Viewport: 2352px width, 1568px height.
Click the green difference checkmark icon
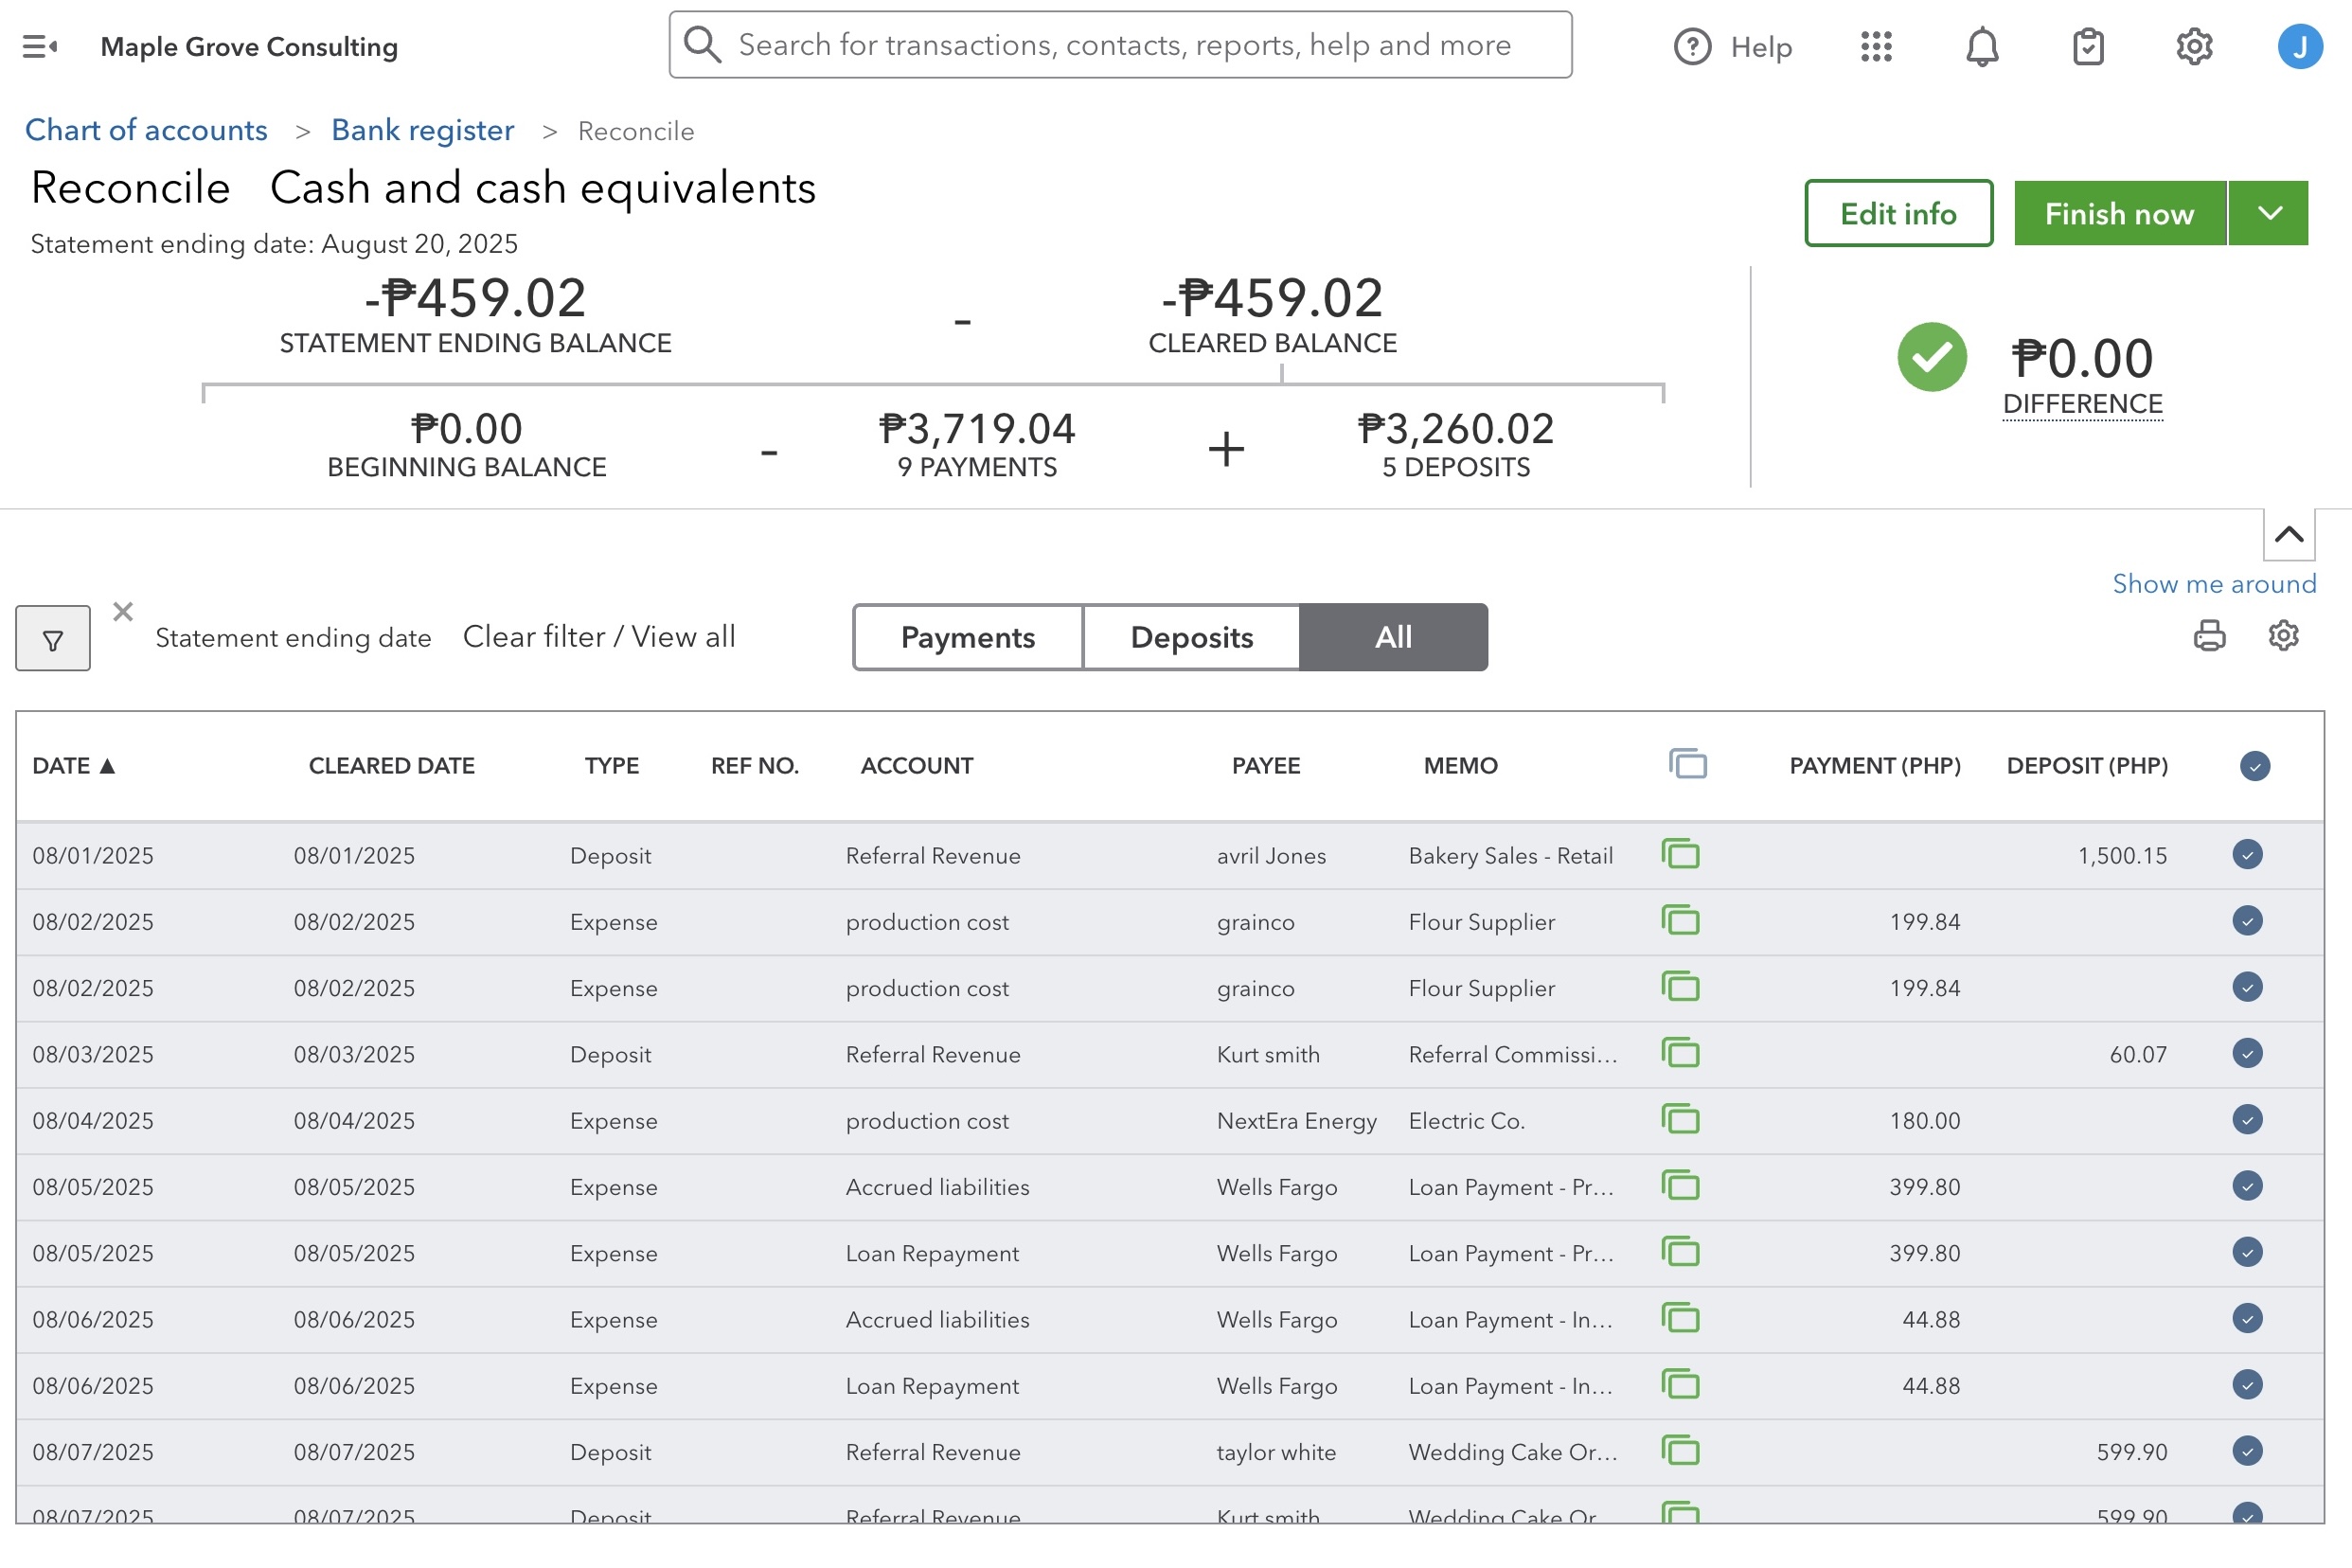point(1932,357)
